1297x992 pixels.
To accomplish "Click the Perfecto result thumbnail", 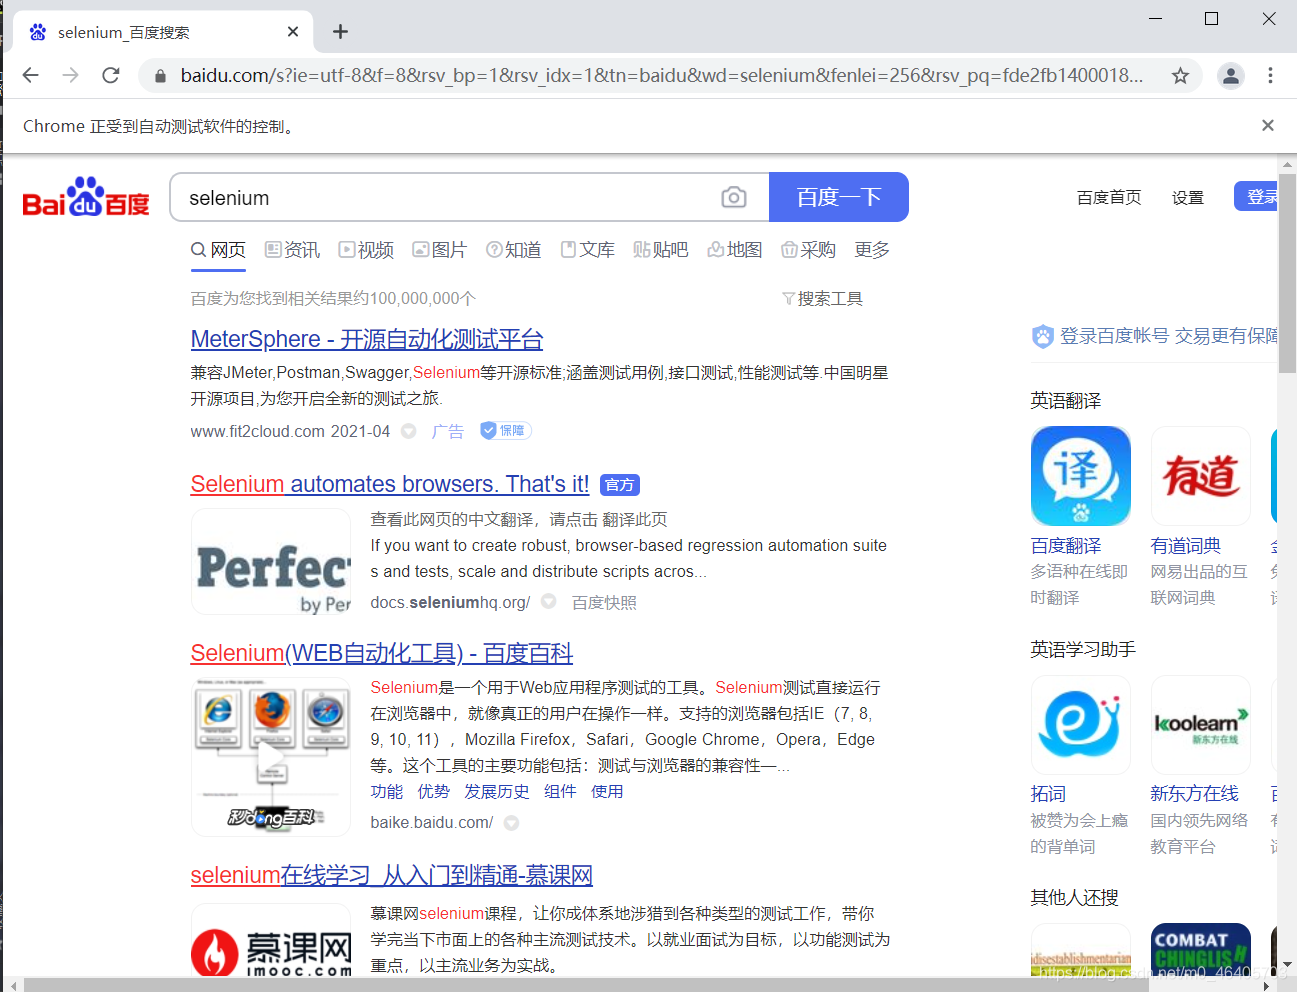I will pos(271,561).
